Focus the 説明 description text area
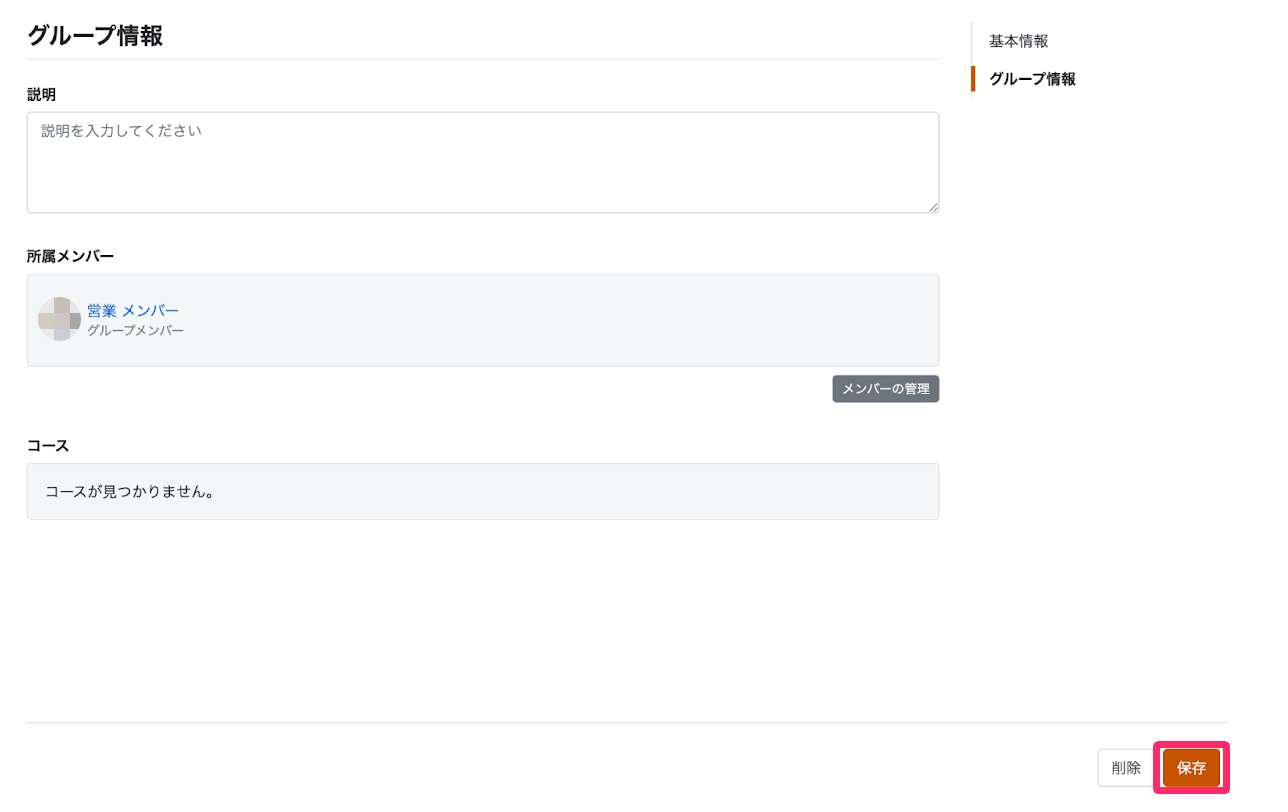This screenshot has width=1288, height=812. (483, 162)
